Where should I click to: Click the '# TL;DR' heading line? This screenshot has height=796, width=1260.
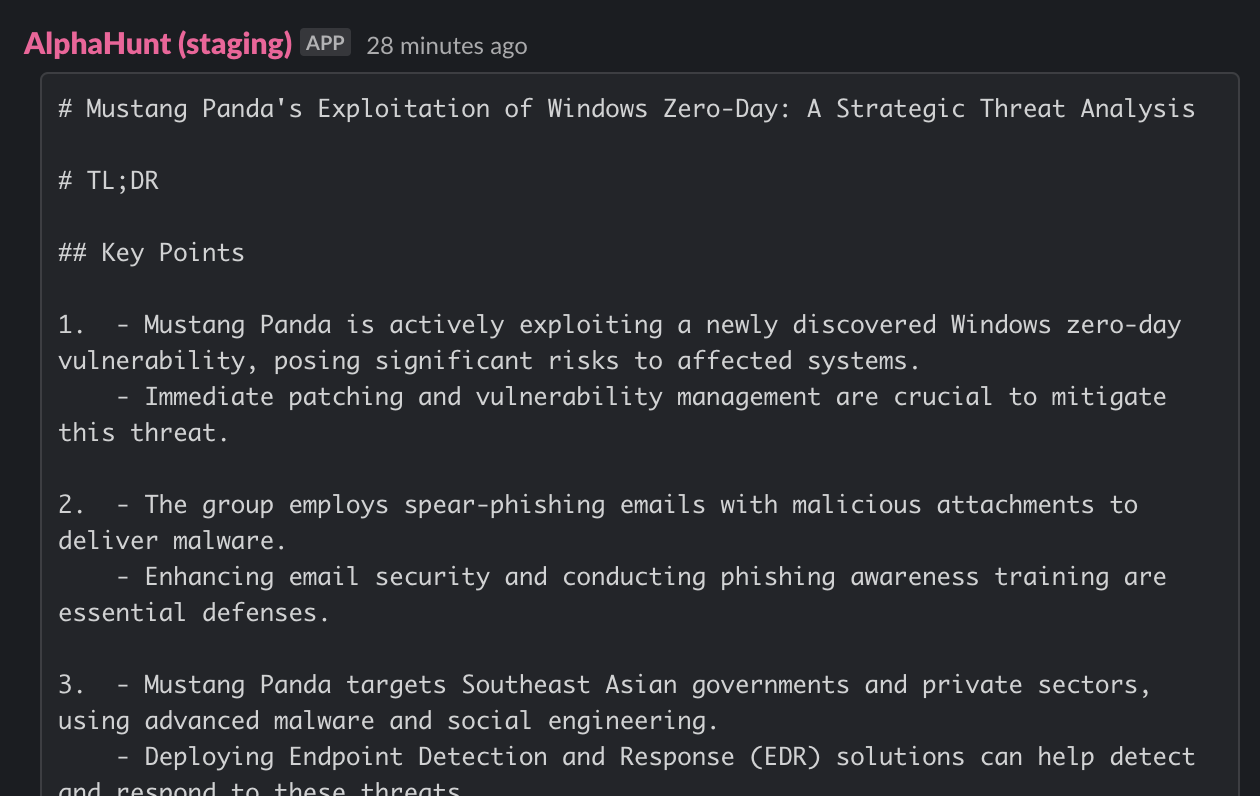[x=109, y=181]
